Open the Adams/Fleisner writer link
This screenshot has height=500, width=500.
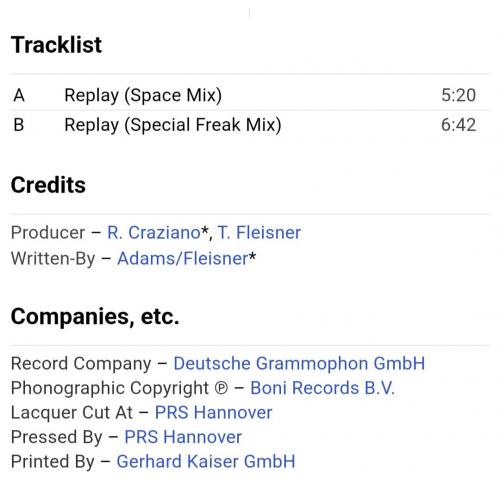(x=183, y=258)
